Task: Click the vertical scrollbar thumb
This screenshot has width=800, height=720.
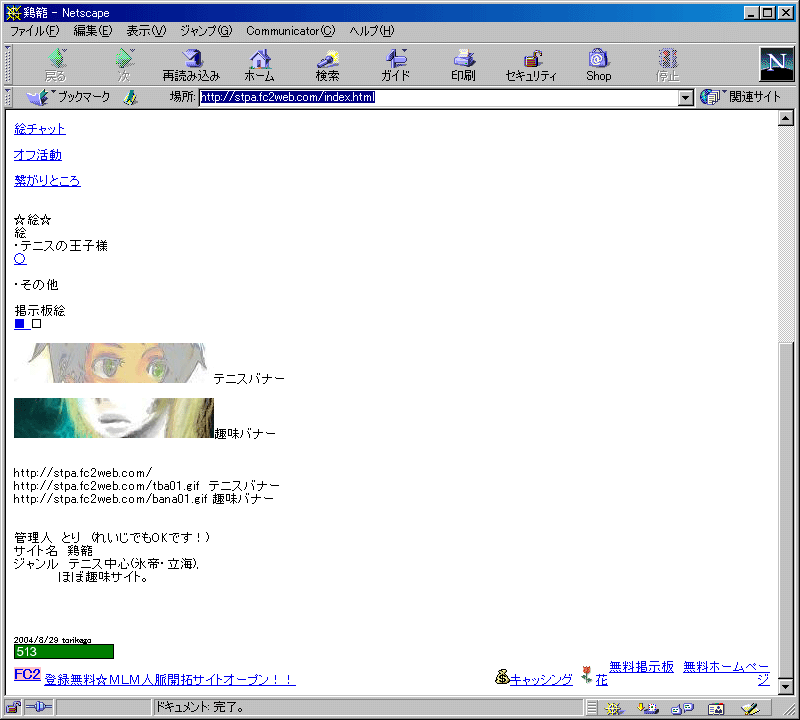Action: click(786, 511)
